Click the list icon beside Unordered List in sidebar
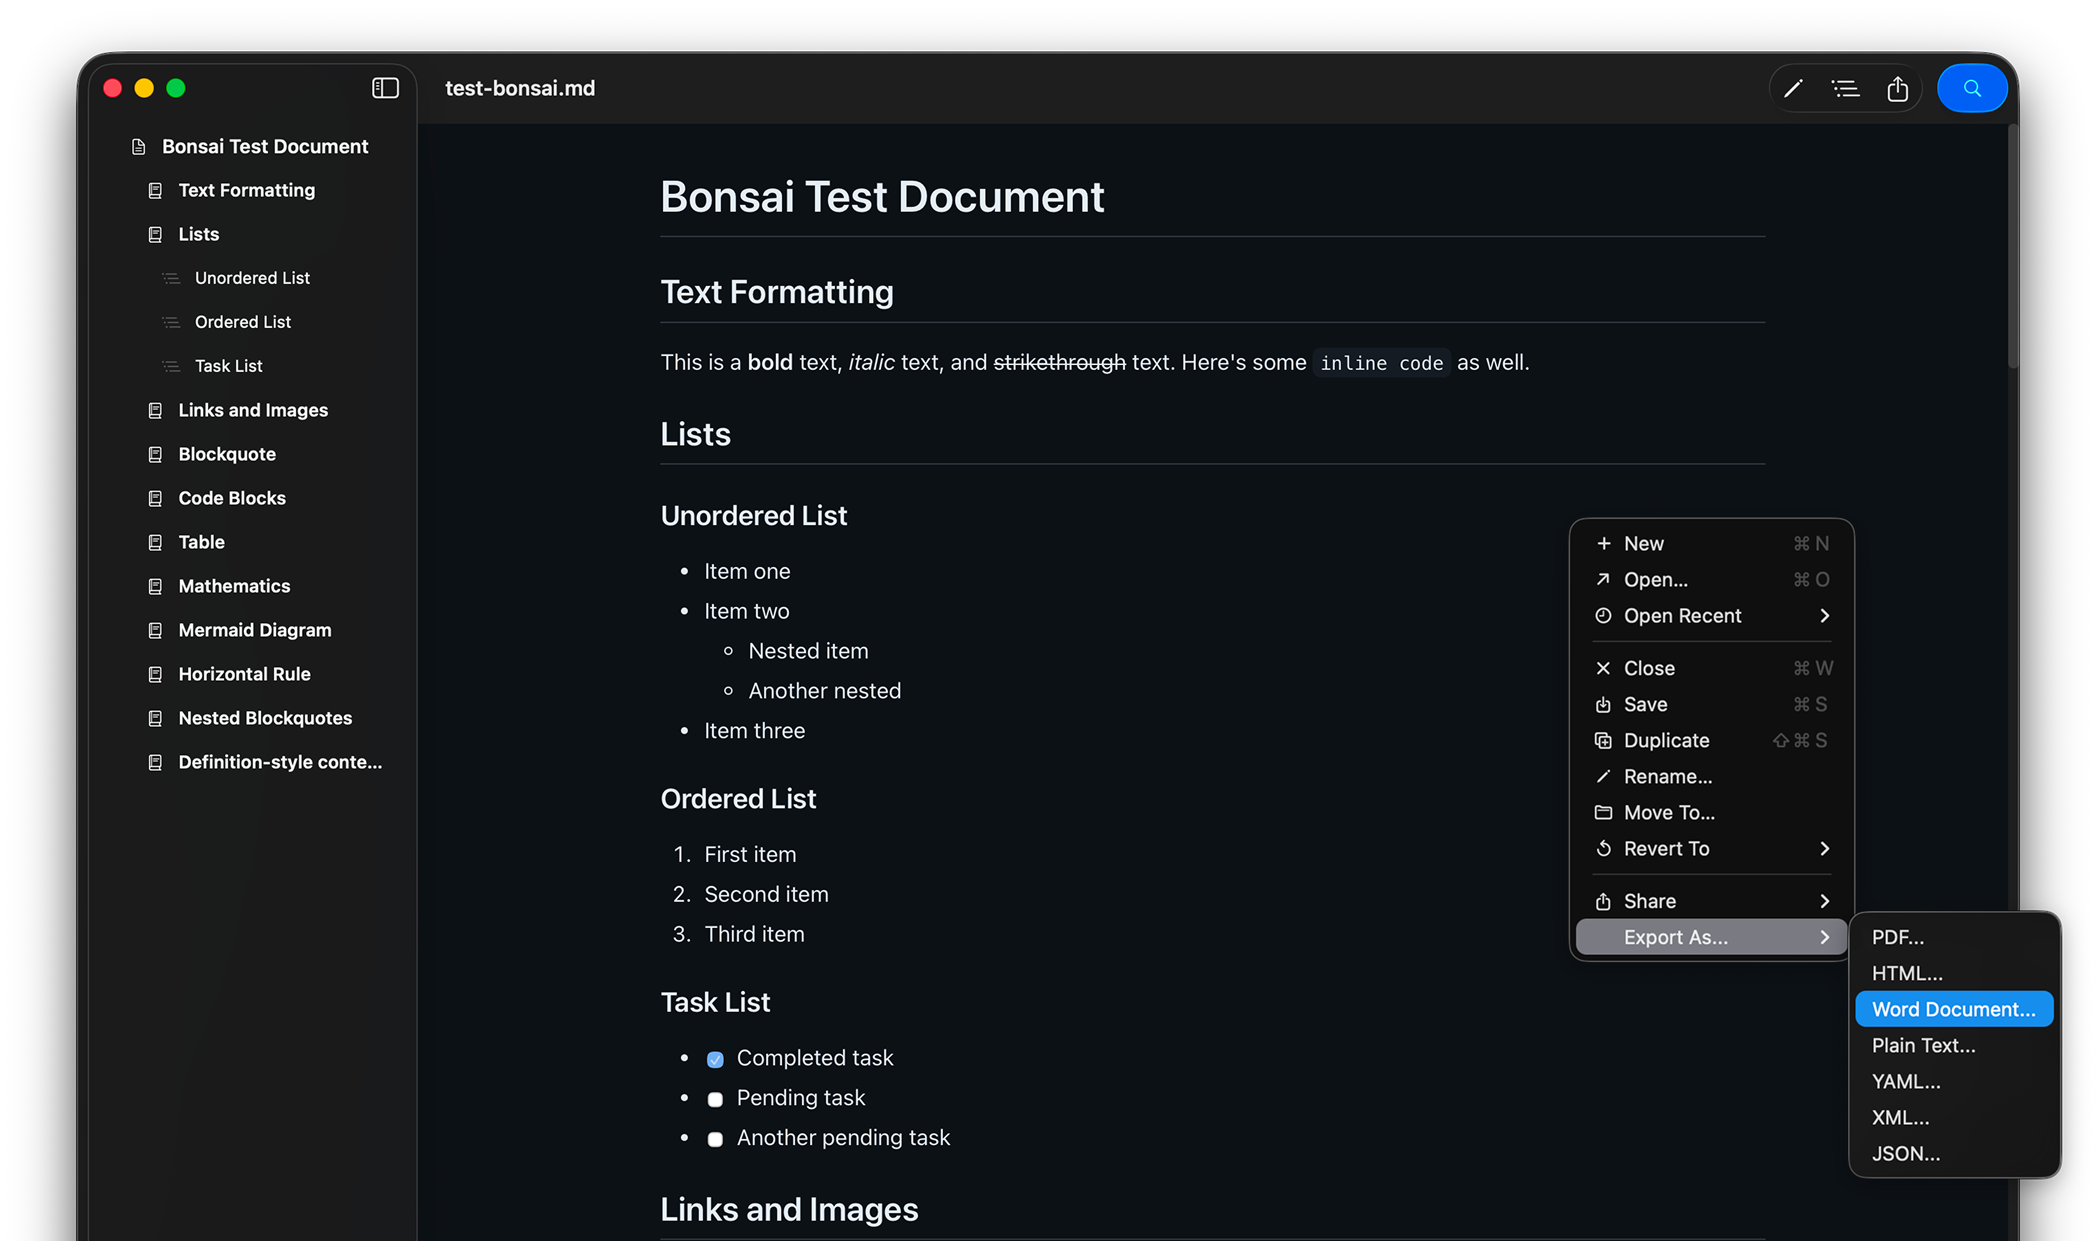 (172, 279)
